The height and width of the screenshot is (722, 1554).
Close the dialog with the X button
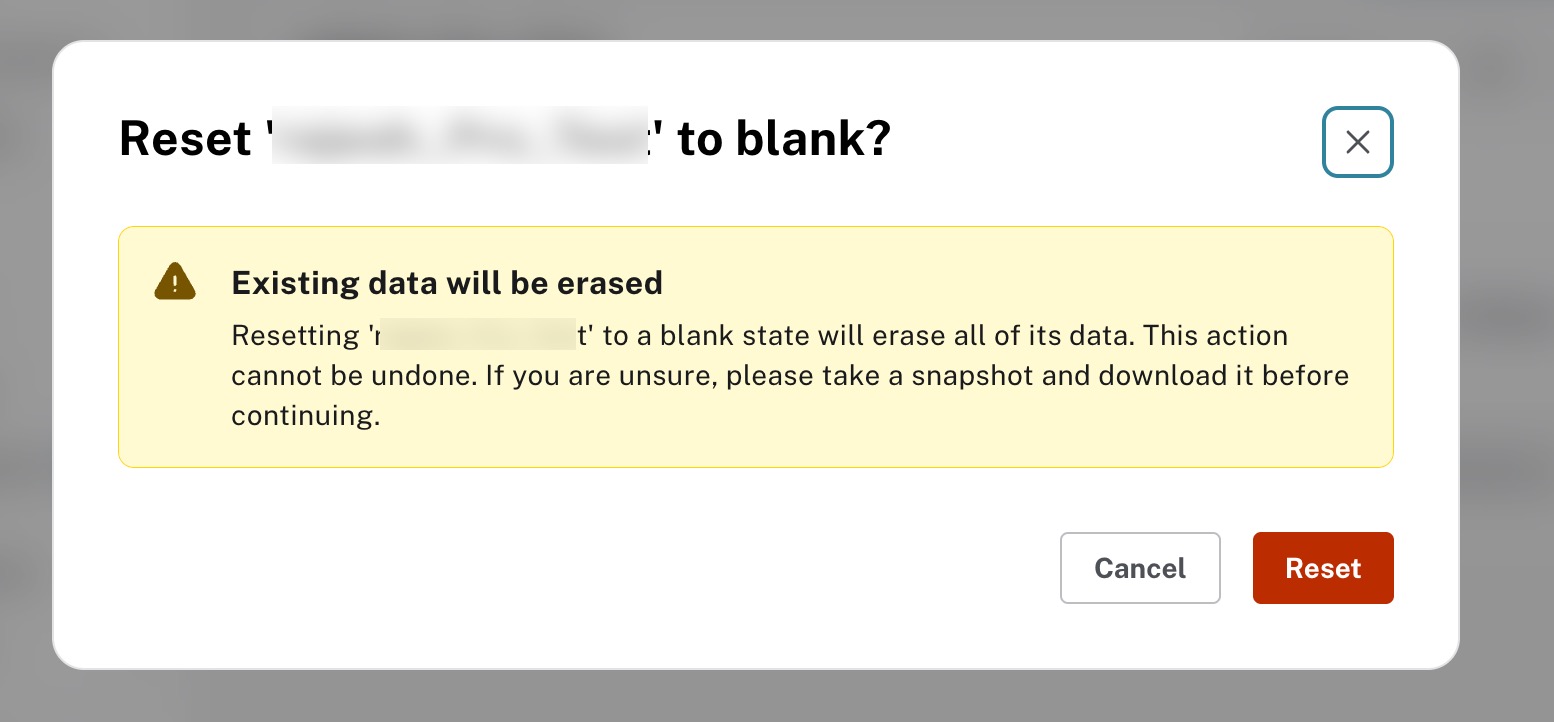click(1357, 142)
